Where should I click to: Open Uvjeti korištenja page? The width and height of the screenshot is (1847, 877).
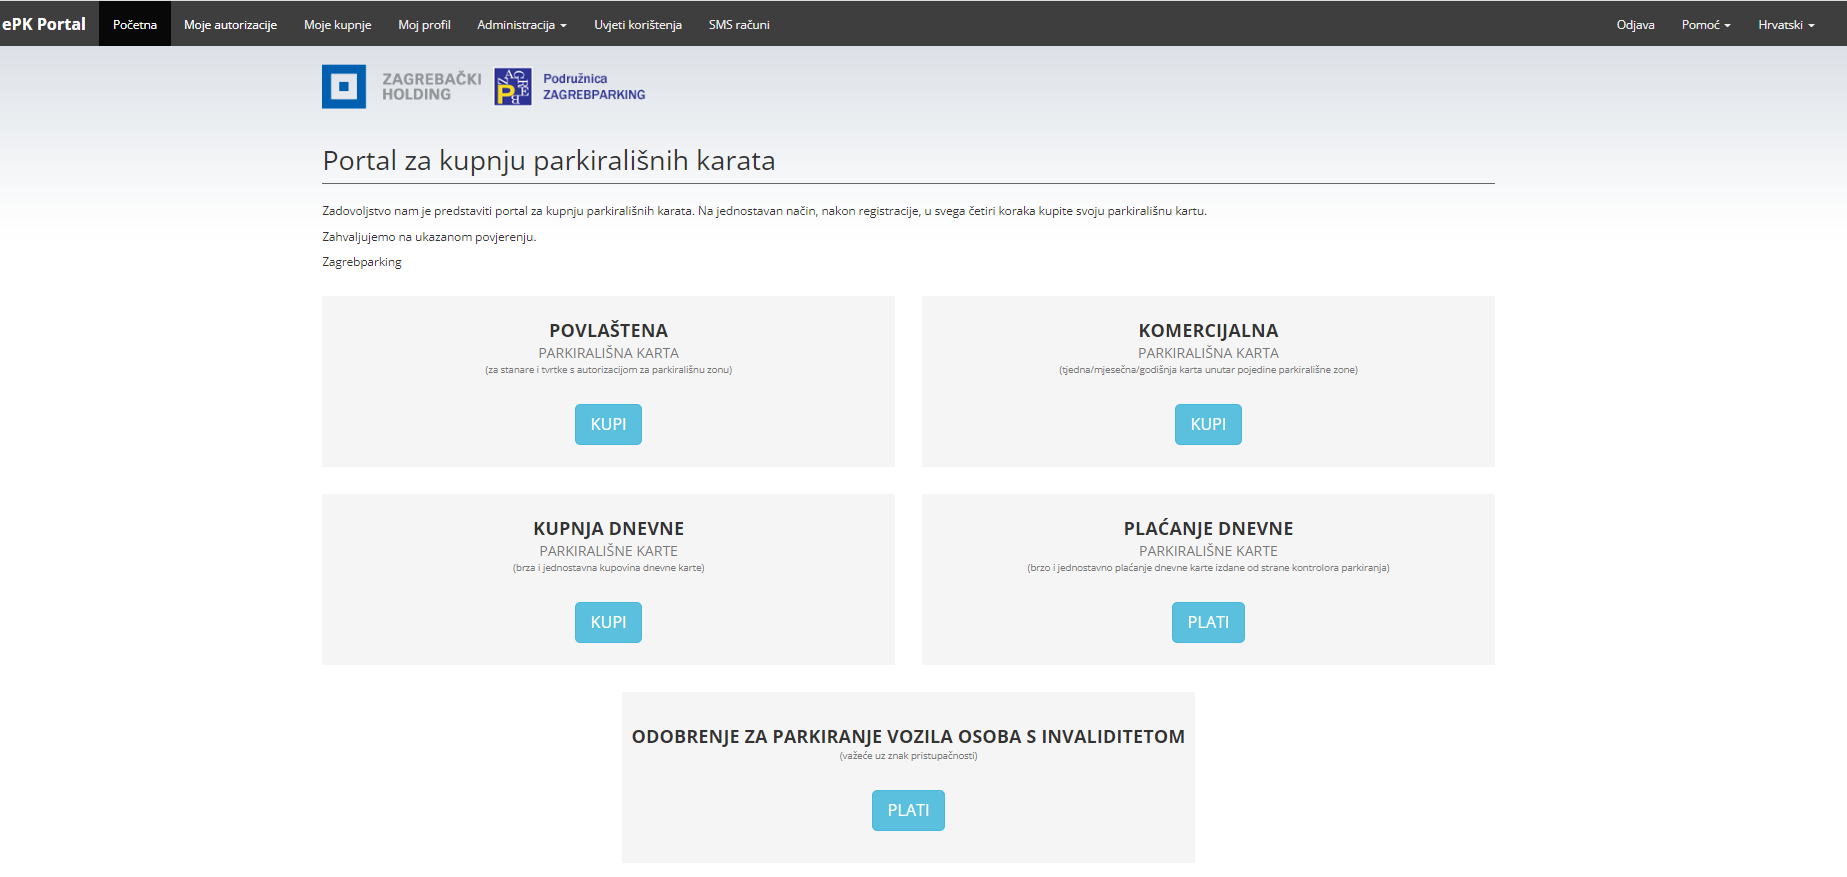pyautogui.click(x=638, y=24)
